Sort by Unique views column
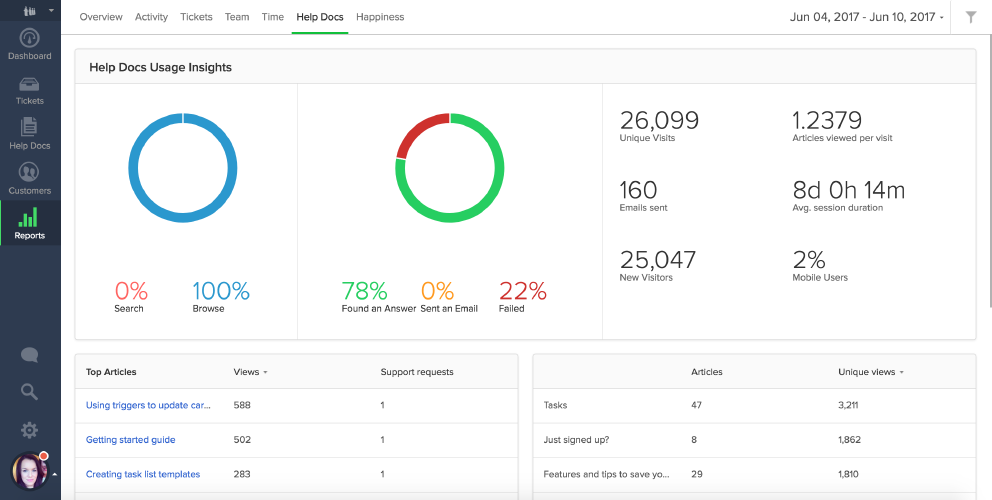The width and height of the screenshot is (992, 500). [869, 372]
